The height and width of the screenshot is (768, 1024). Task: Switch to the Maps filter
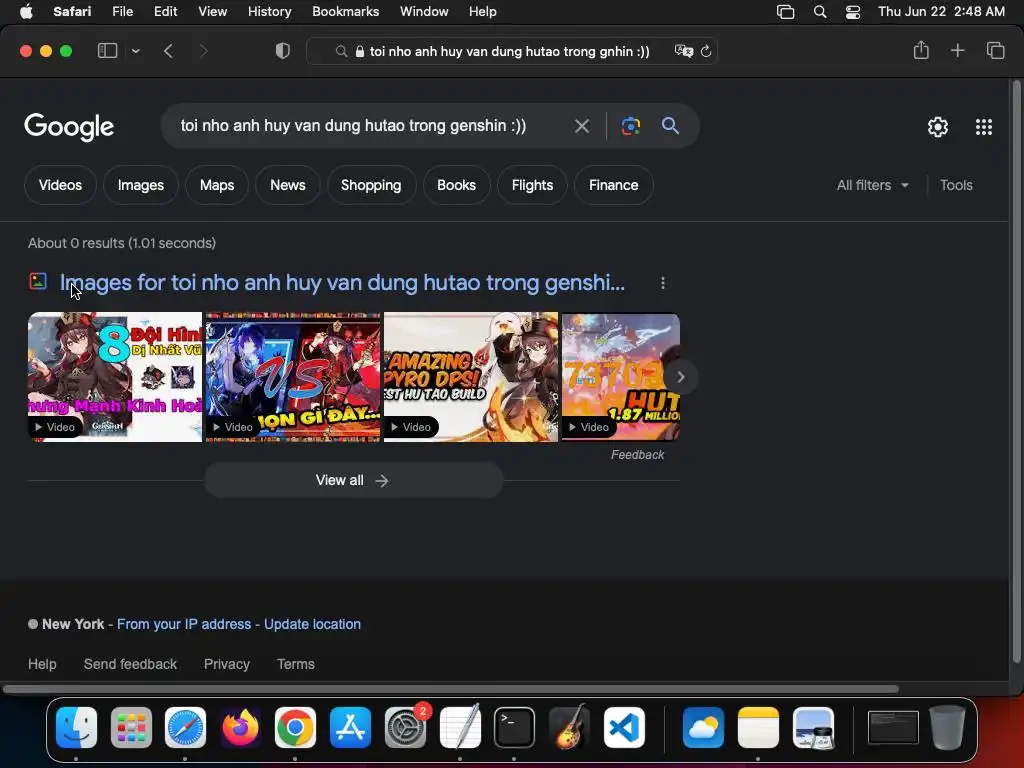[x=217, y=185]
